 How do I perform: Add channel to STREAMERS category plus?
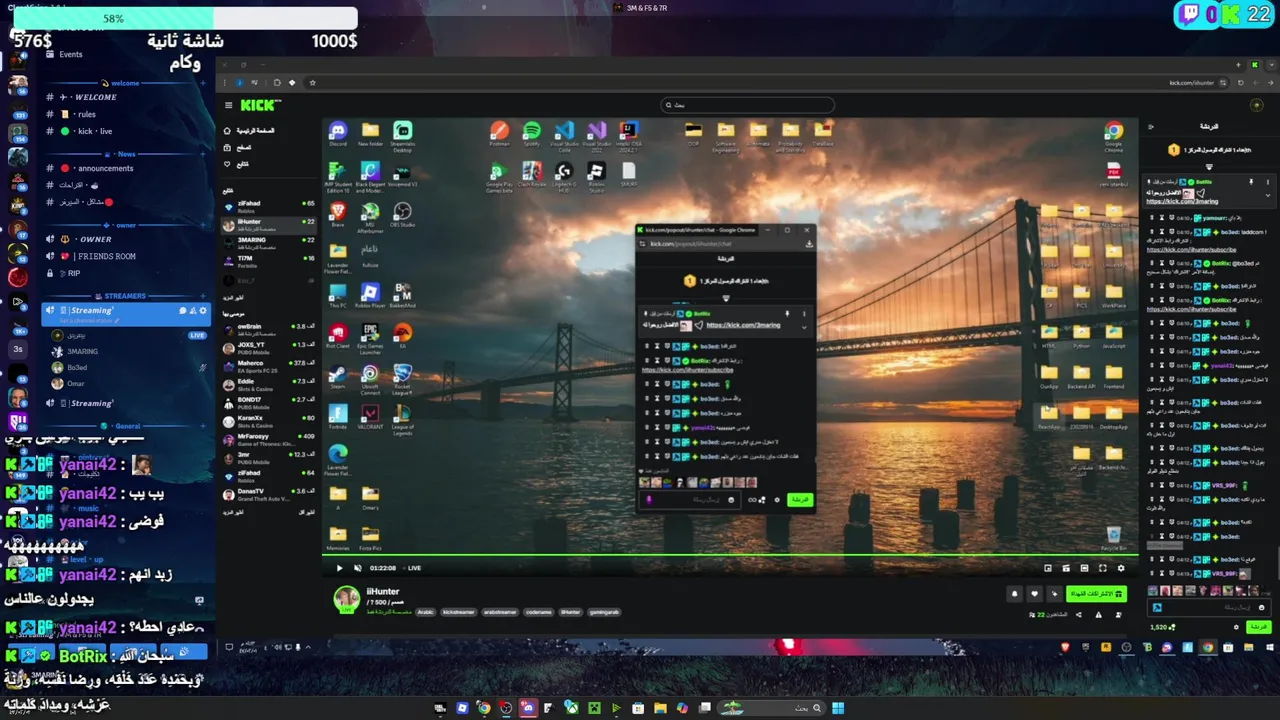coord(204,296)
